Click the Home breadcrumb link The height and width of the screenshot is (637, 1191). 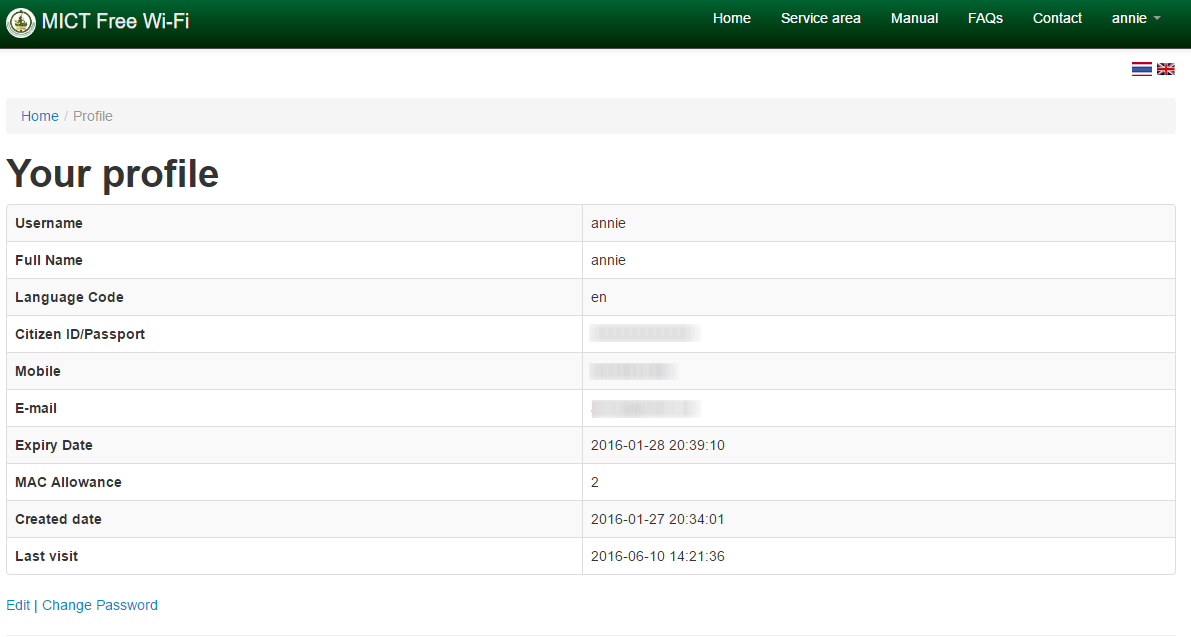[39, 116]
